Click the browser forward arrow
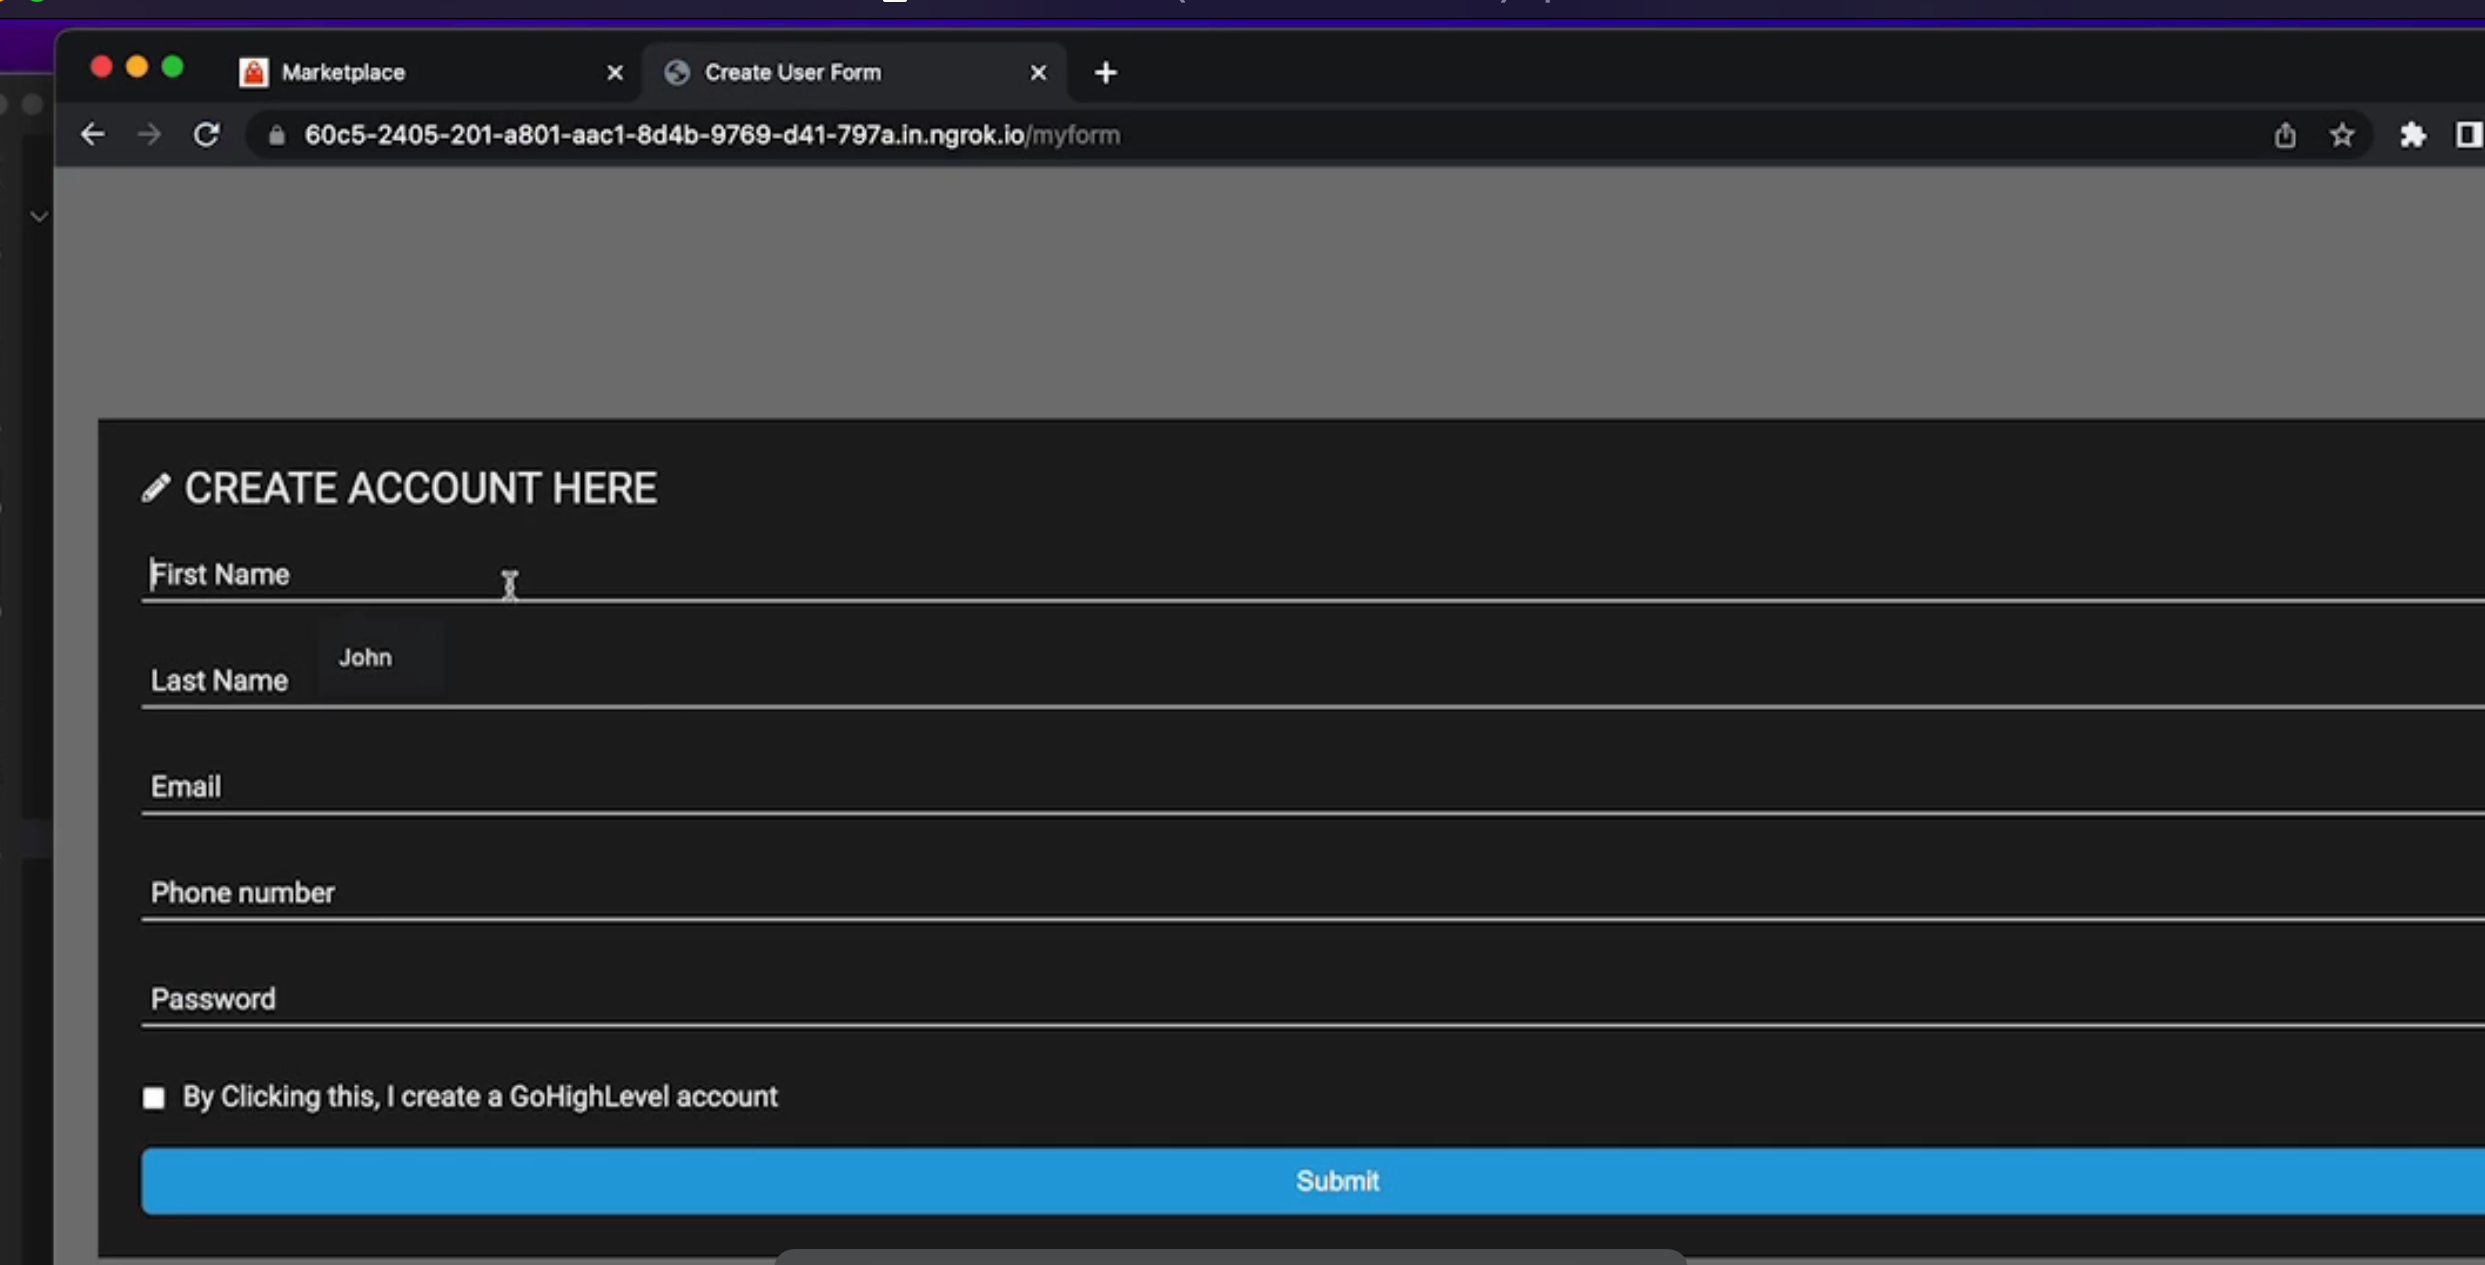 [x=149, y=135]
